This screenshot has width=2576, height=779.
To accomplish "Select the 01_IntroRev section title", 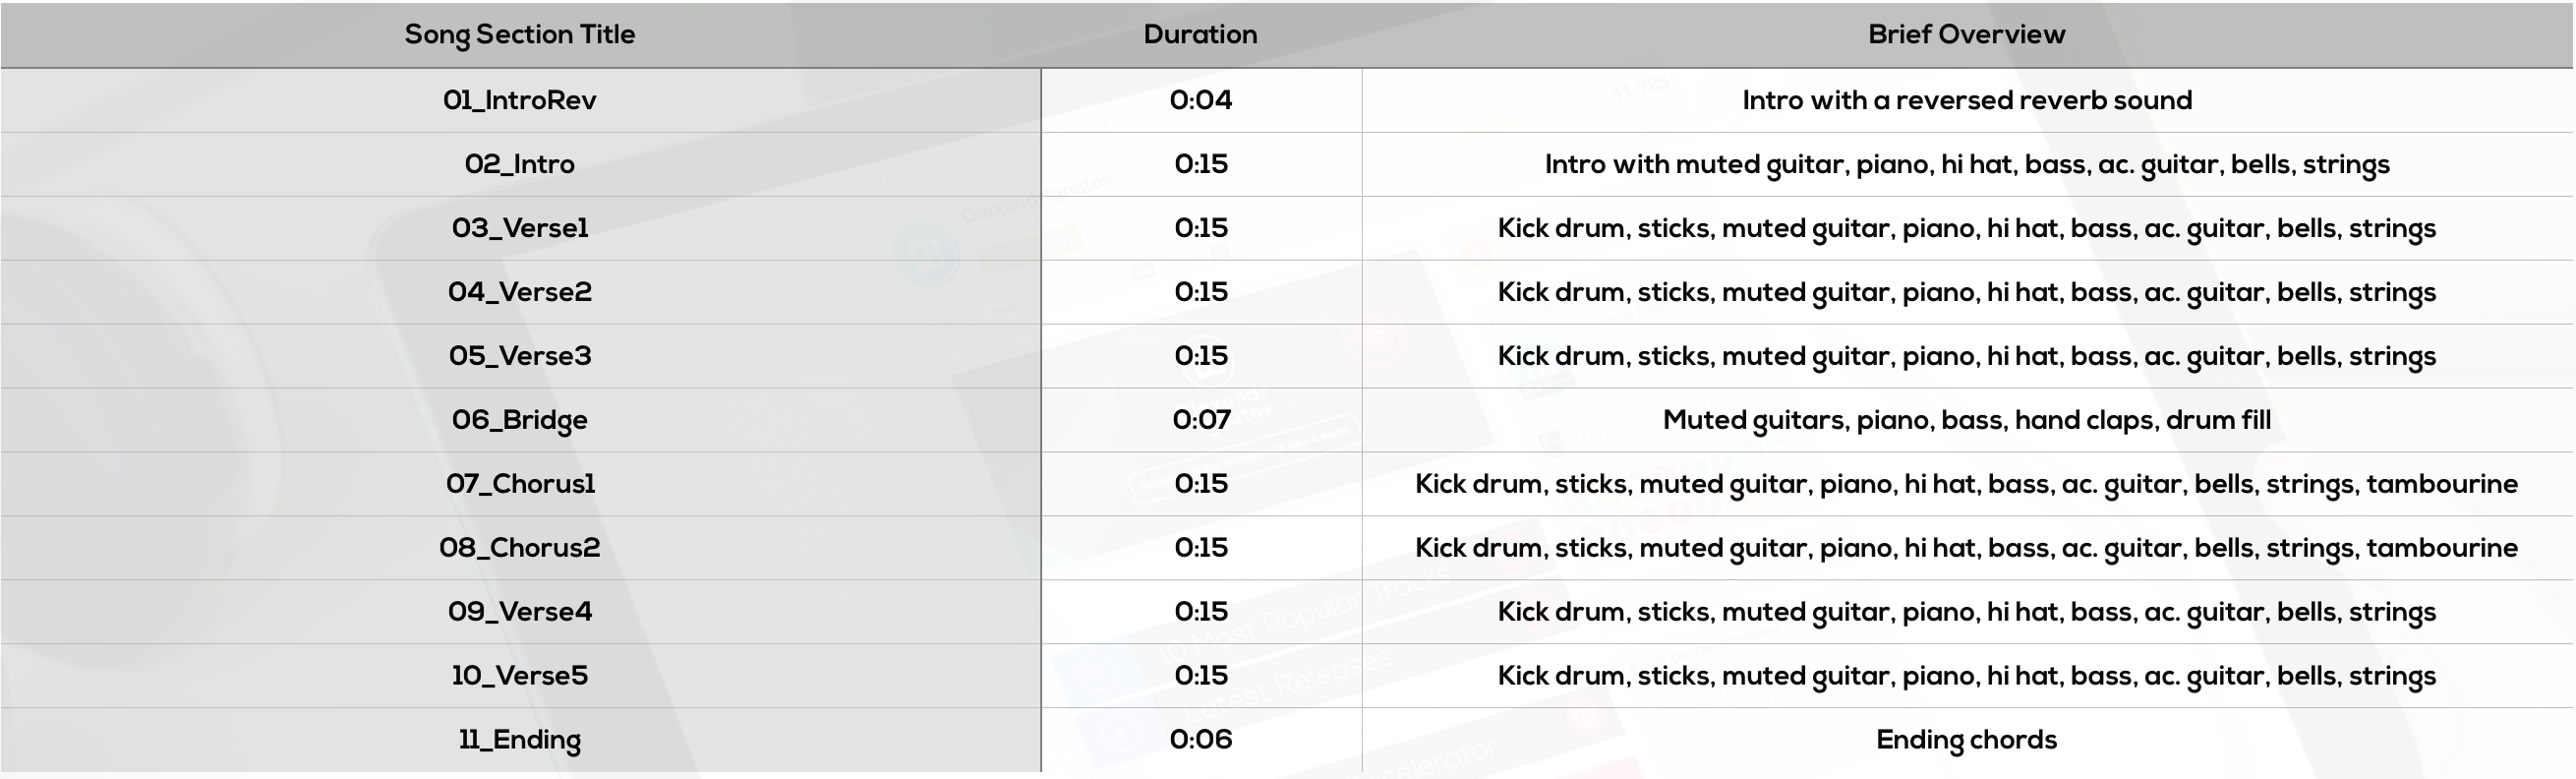I will (x=519, y=100).
